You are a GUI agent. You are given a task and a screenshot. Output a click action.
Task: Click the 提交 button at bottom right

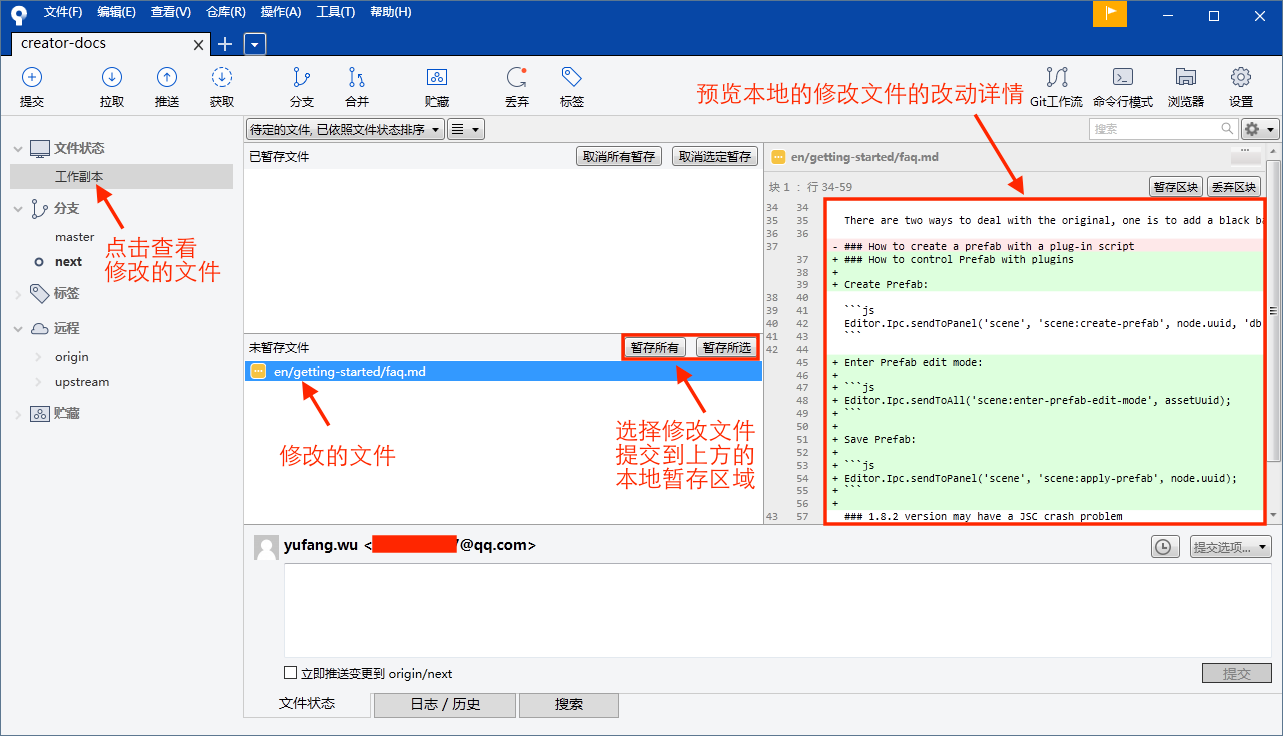(1237, 673)
